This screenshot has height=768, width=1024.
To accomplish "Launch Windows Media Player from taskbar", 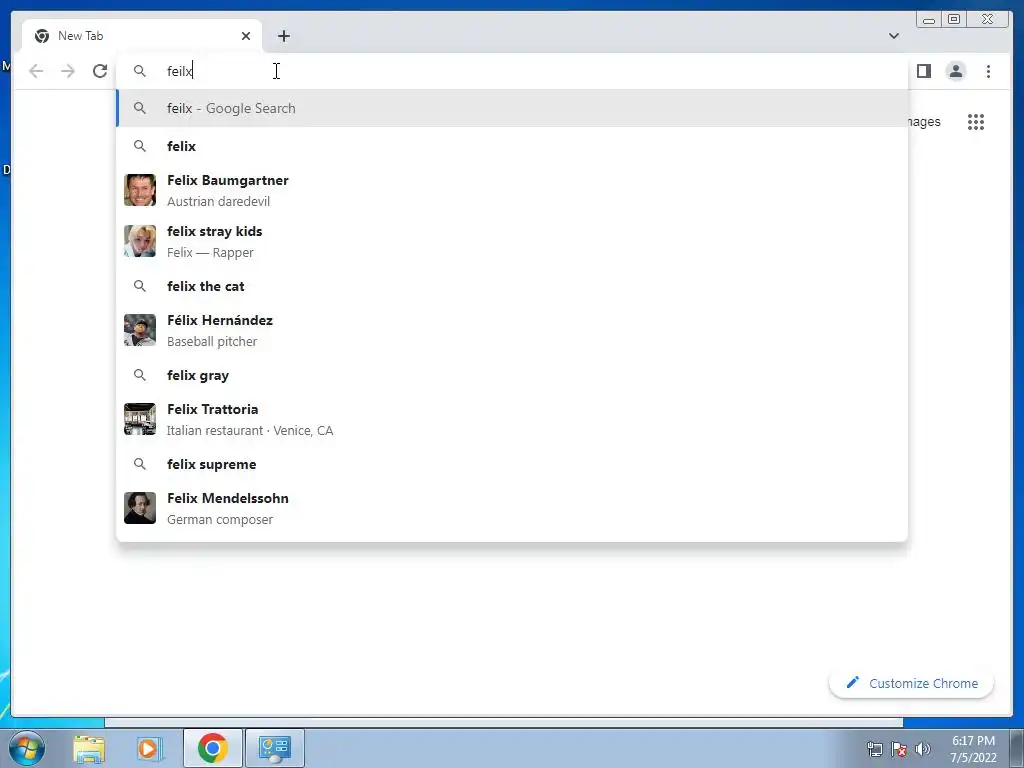I will point(150,748).
